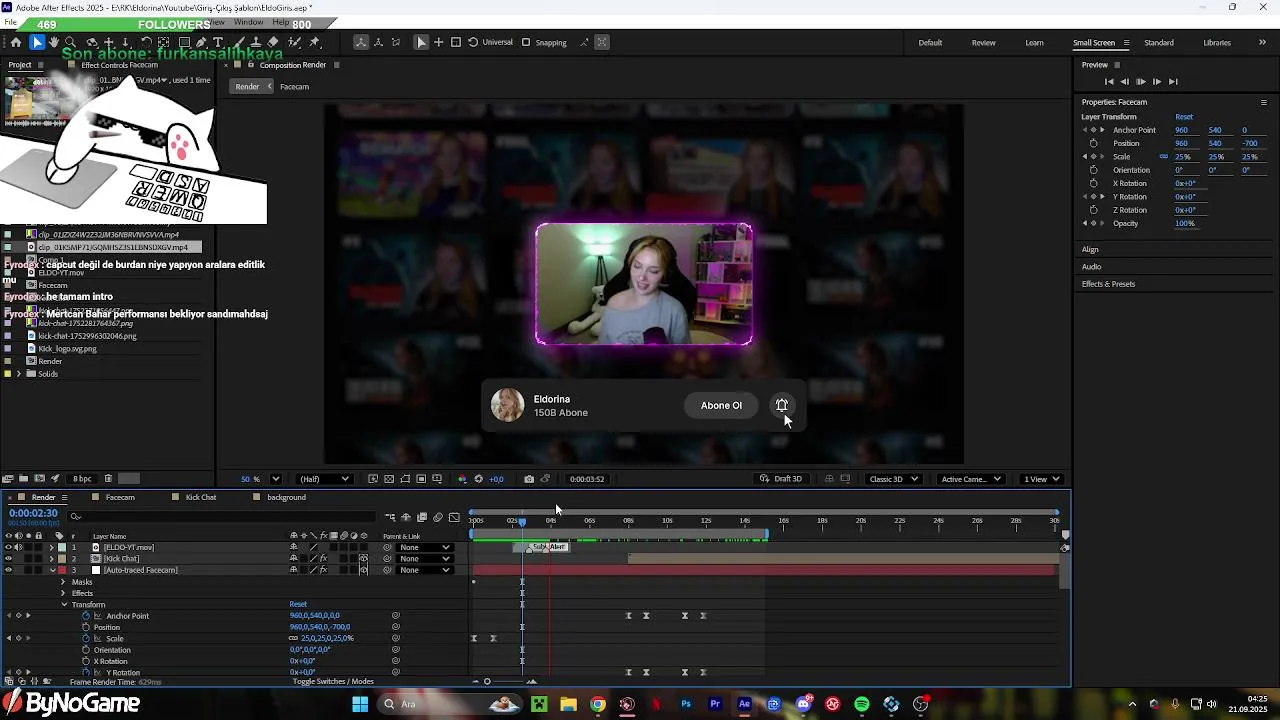Select the Learn workspace
This screenshot has width=1280, height=720.
[x=1034, y=43]
